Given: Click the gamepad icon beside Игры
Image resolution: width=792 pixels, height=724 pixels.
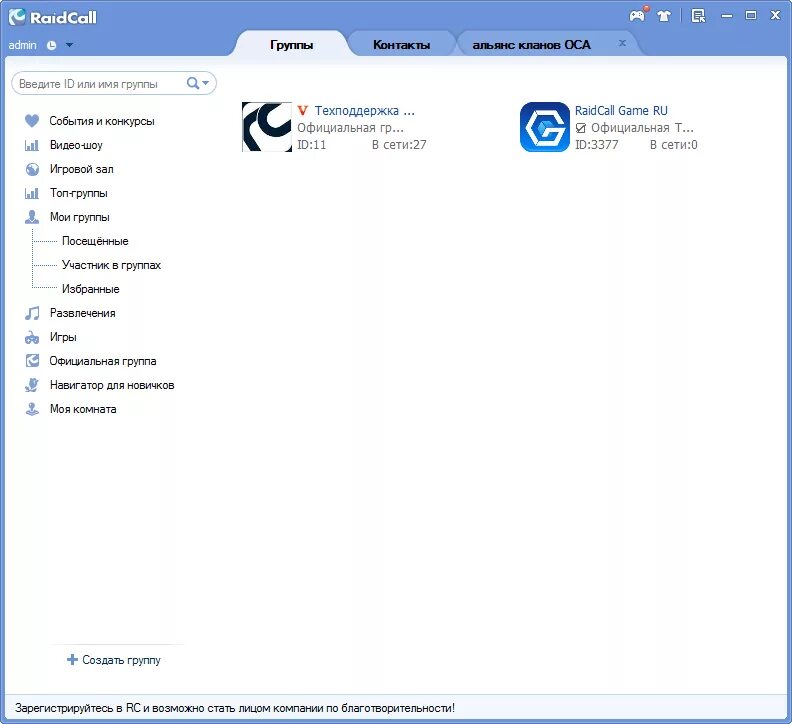Looking at the screenshot, I should (x=32, y=337).
